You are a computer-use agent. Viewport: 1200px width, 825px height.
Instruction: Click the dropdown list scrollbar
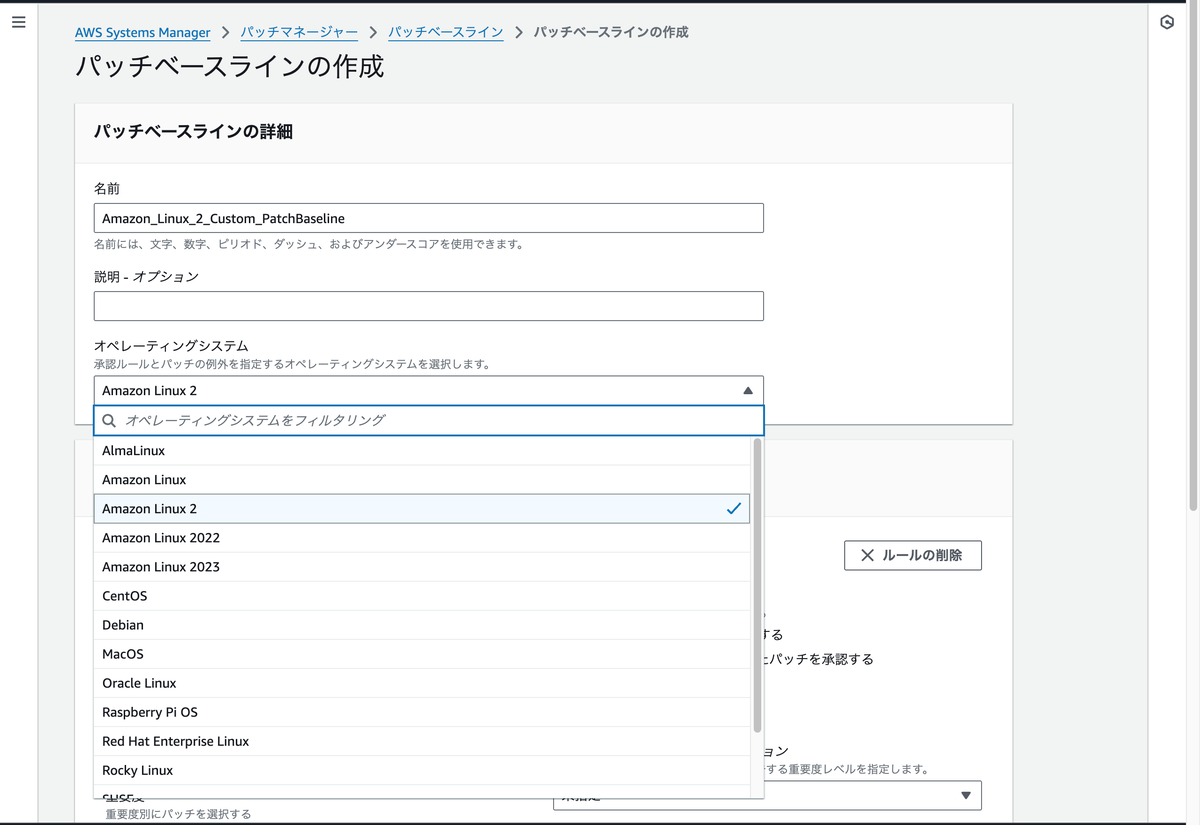click(757, 585)
